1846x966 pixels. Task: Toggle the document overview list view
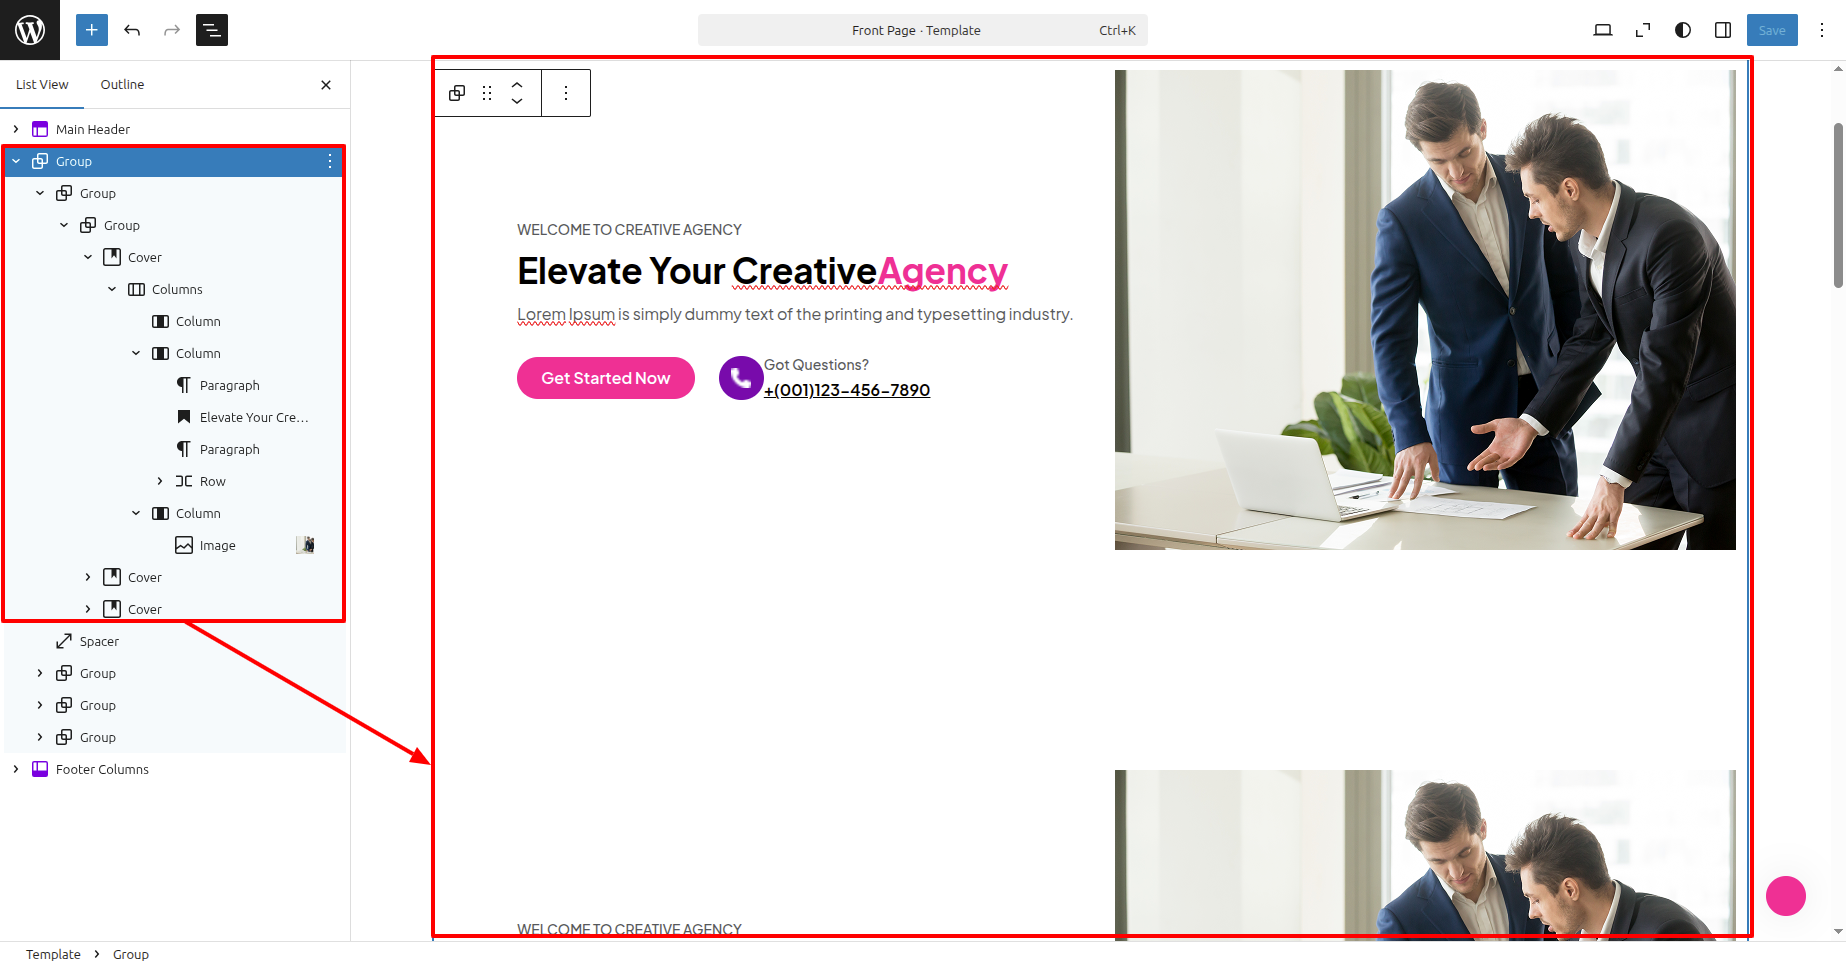pos(212,30)
